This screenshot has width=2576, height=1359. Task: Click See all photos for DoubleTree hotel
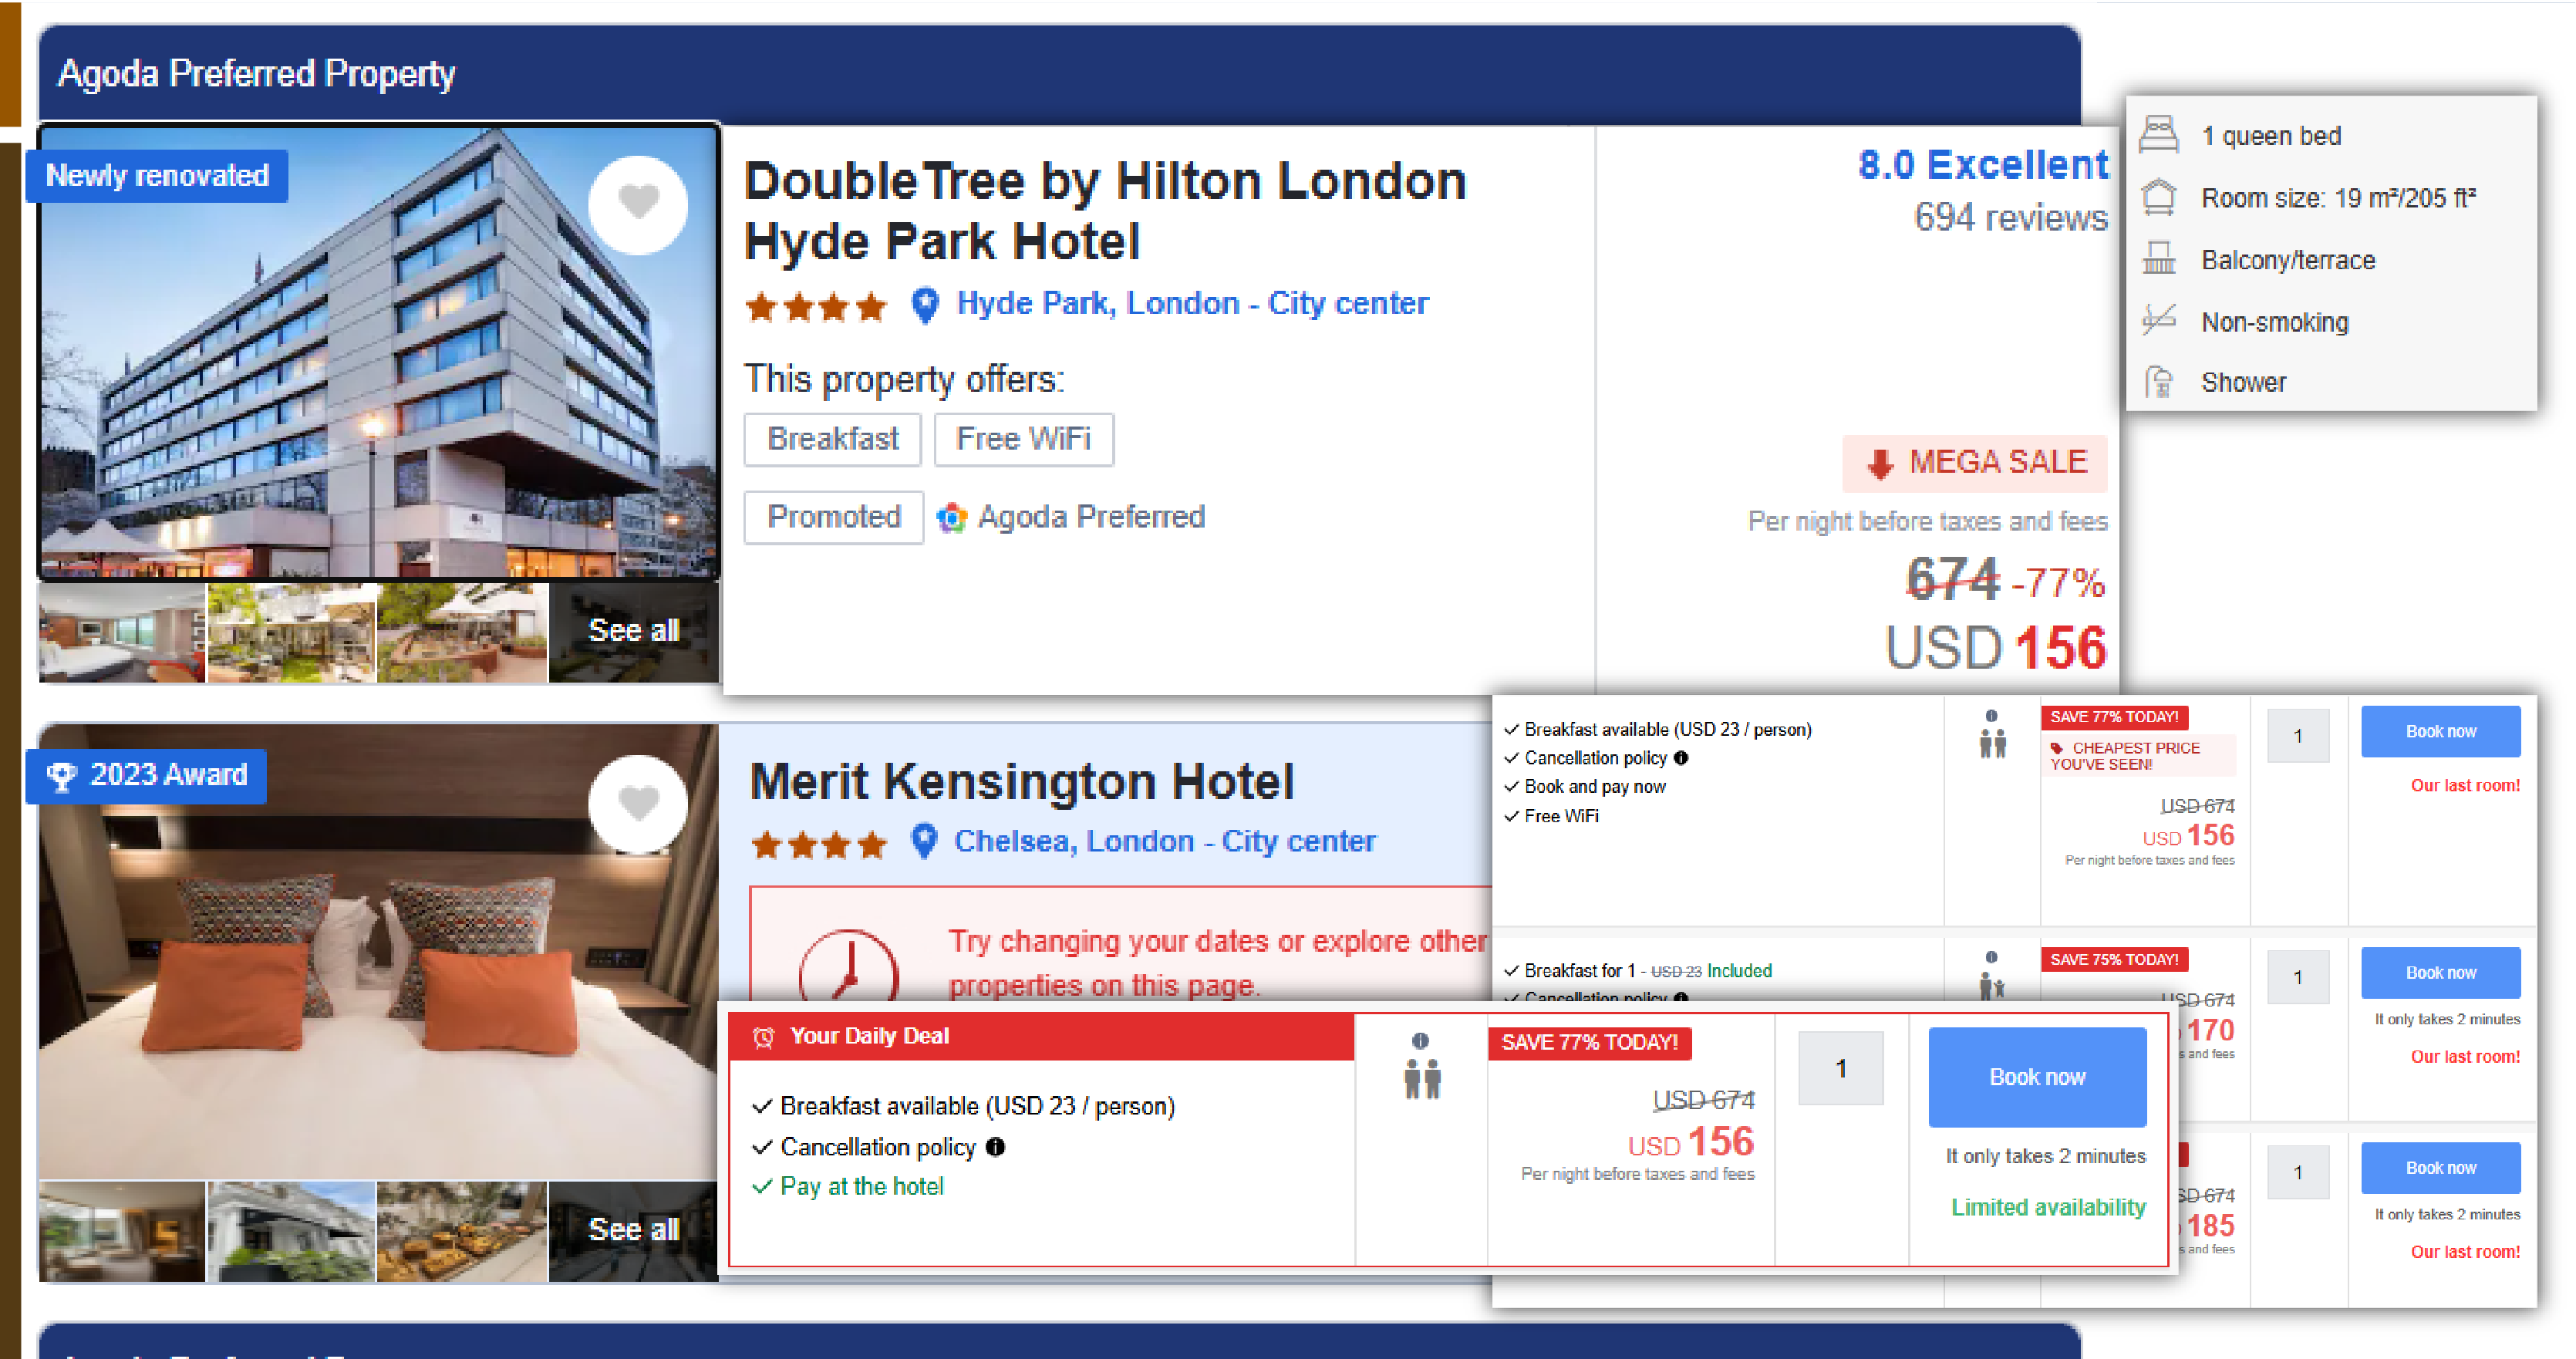tap(634, 631)
